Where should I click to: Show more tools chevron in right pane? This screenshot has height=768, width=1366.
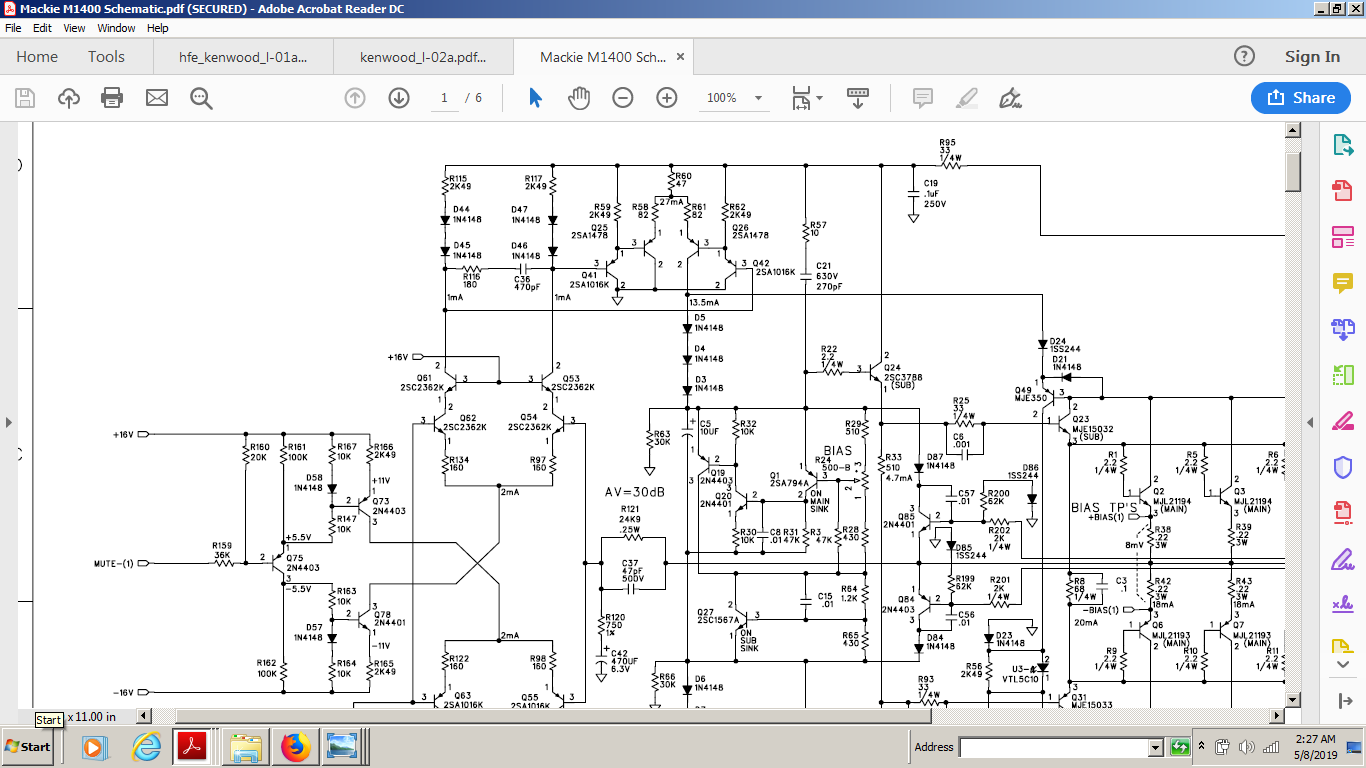click(x=1343, y=665)
